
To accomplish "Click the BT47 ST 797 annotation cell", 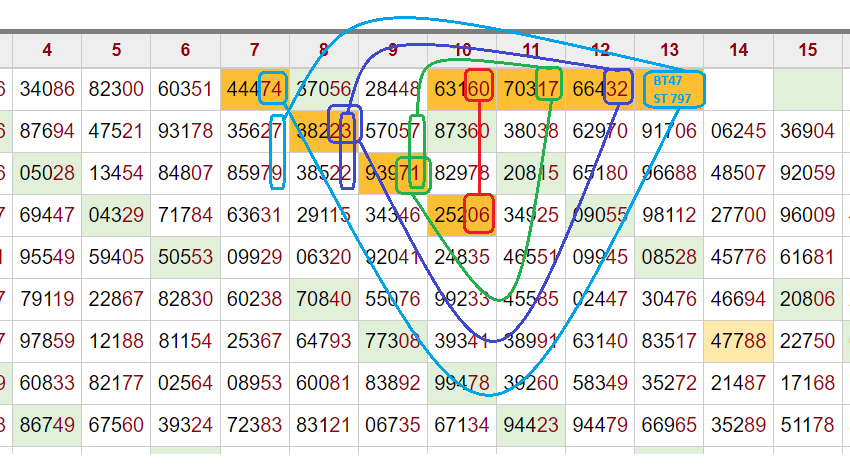I will click(x=669, y=89).
